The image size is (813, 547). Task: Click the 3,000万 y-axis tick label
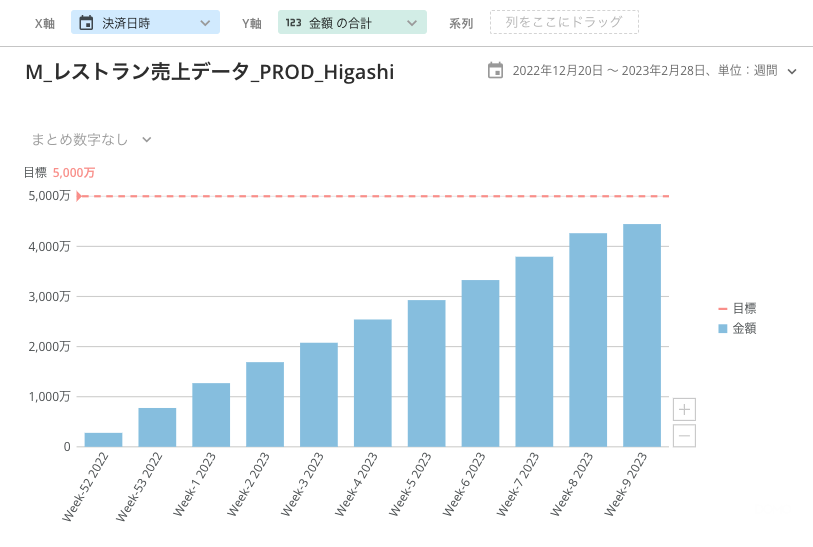[x=49, y=297]
